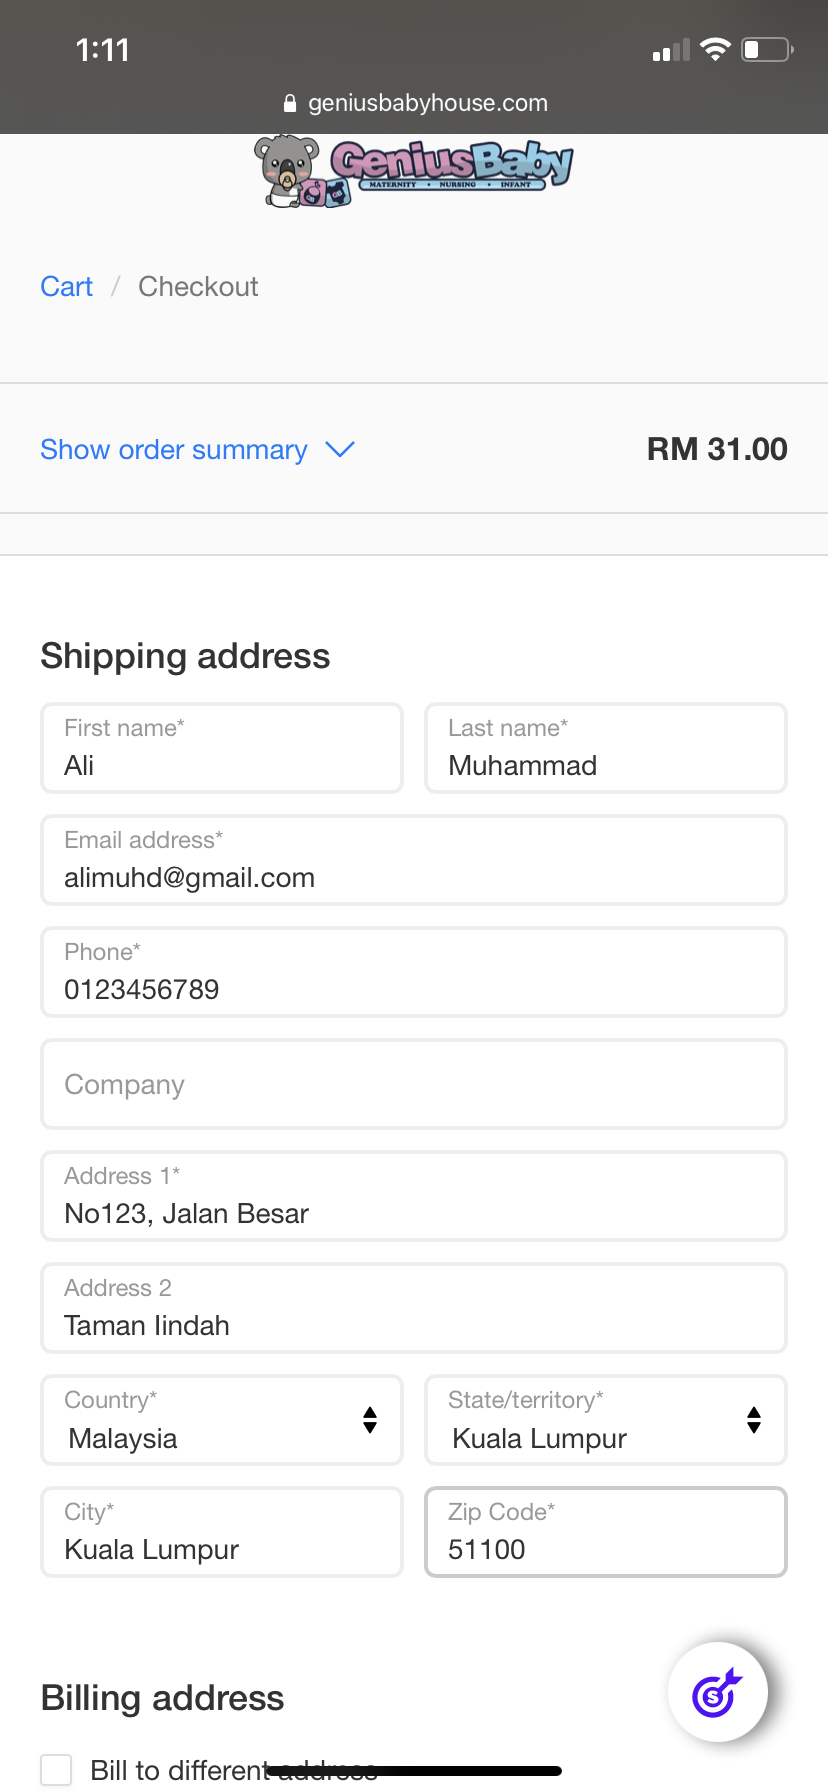The height and width of the screenshot is (1792, 828).
Task: Go back to Cart via breadcrumb
Action: pyautogui.click(x=66, y=287)
